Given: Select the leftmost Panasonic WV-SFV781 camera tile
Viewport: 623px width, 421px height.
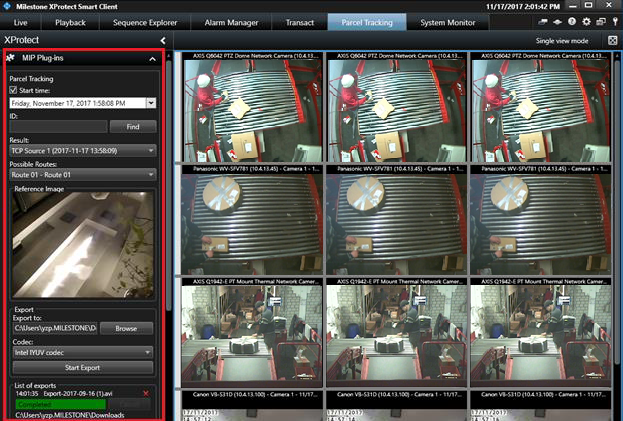Looking at the screenshot, I should click(252, 220).
